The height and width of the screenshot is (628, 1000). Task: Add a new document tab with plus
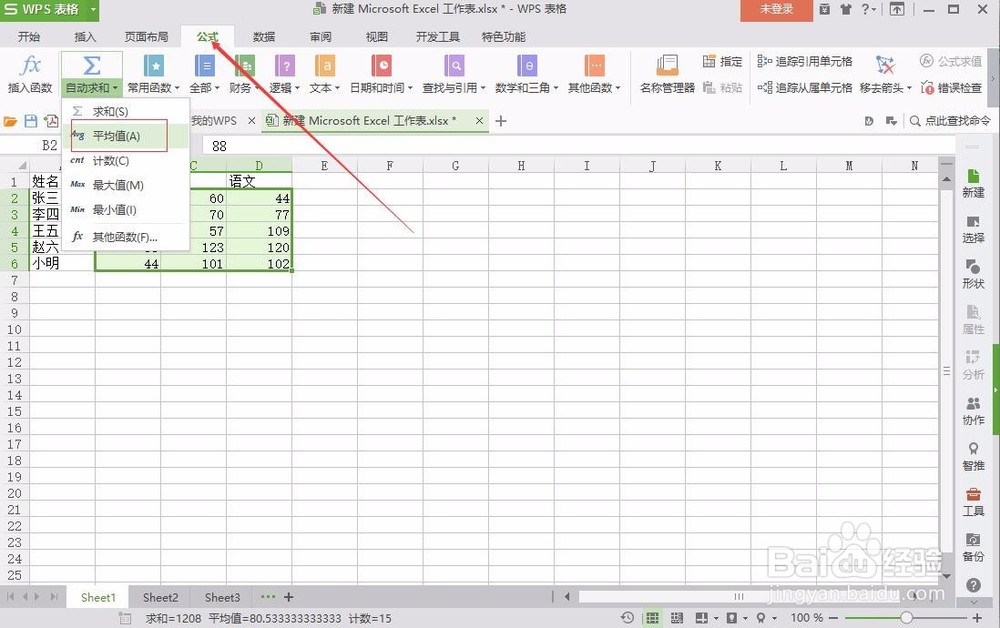[x=501, y=120]
